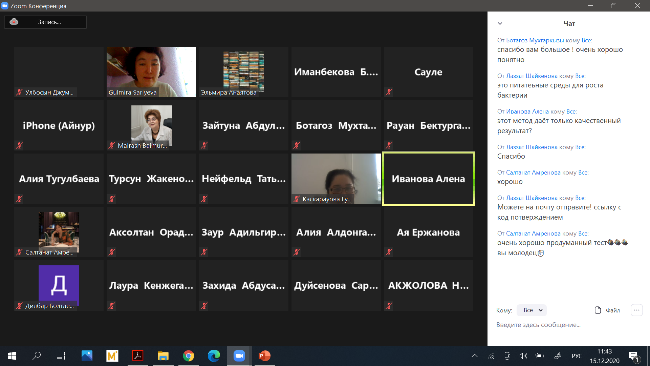The width and height of the screenshot is (650, 366).
Task: Click muted mic icon on Алия Алдонга tile
Action: pos(296,252)
